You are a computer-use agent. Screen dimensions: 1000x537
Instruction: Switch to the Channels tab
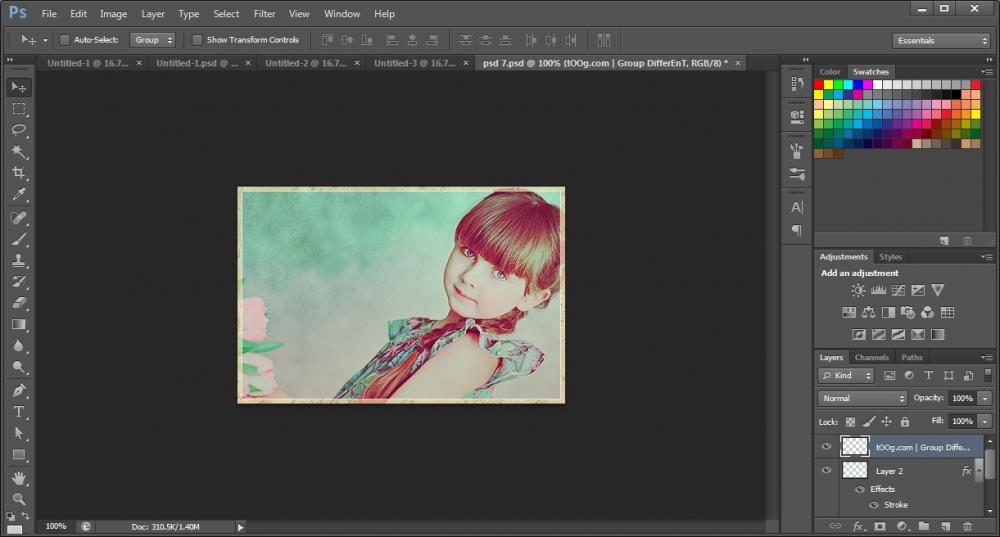click(871, 357)
